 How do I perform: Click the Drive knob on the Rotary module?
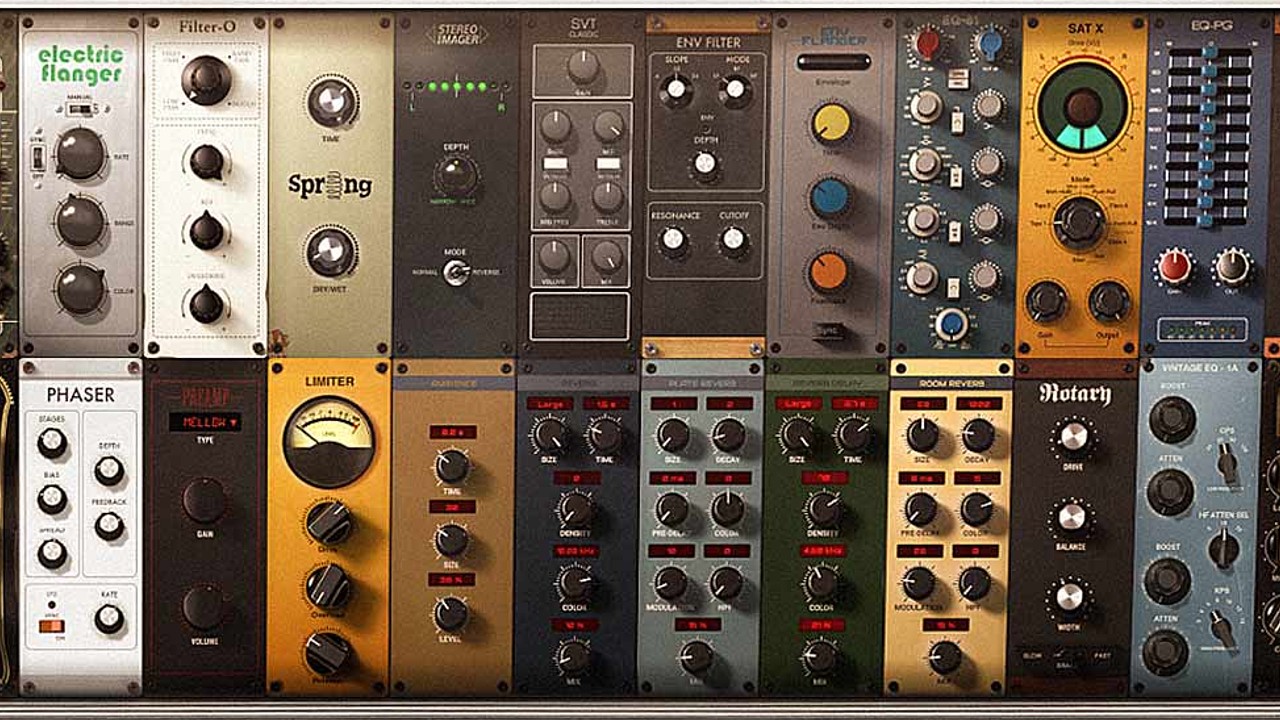click(x=1075, y=436)
